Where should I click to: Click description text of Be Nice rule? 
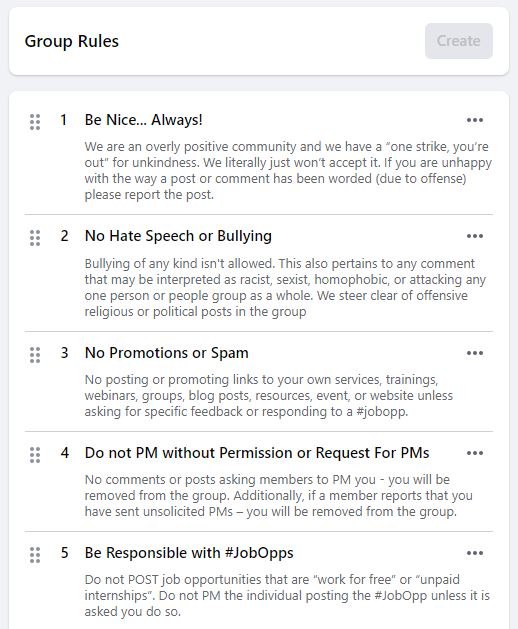pos(288,170)
